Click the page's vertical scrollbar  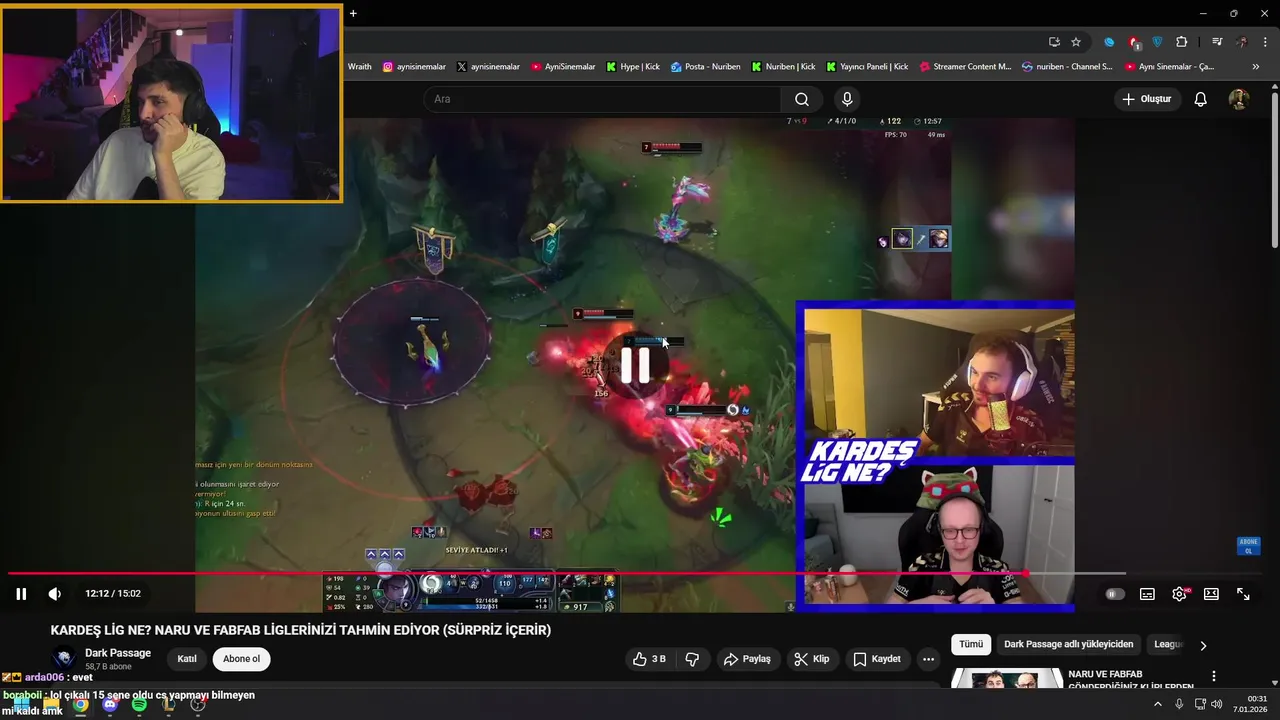click(1274, 170)
